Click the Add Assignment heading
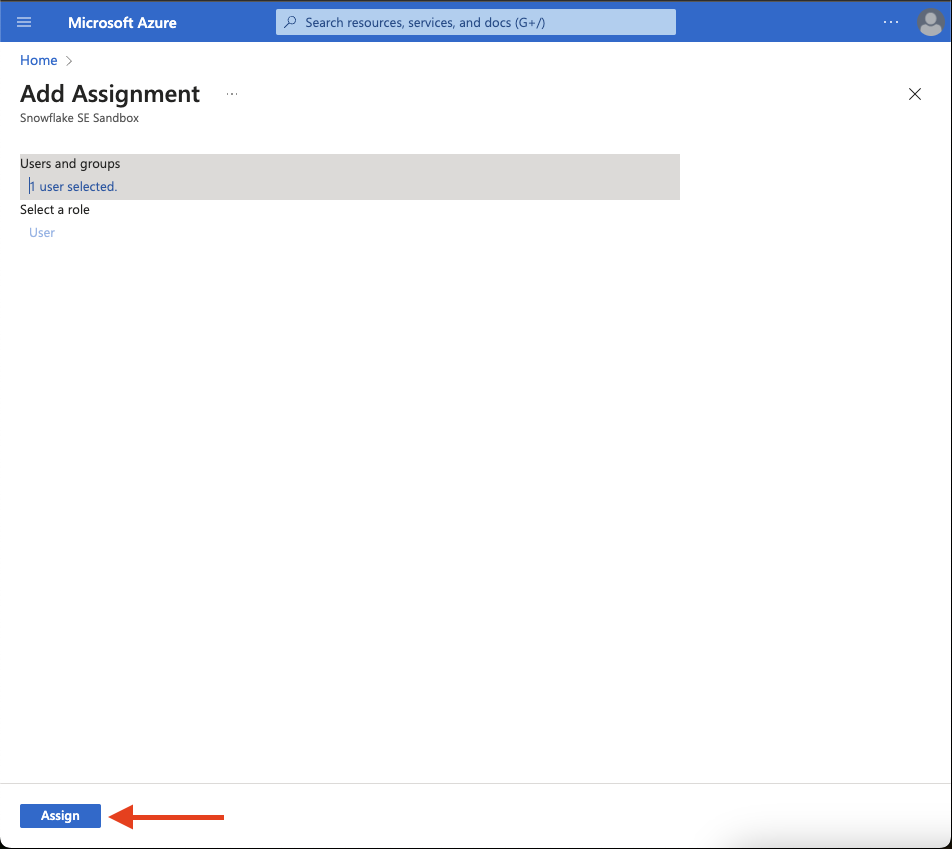Viewport: 952px width, 849px height. (110, 94)
